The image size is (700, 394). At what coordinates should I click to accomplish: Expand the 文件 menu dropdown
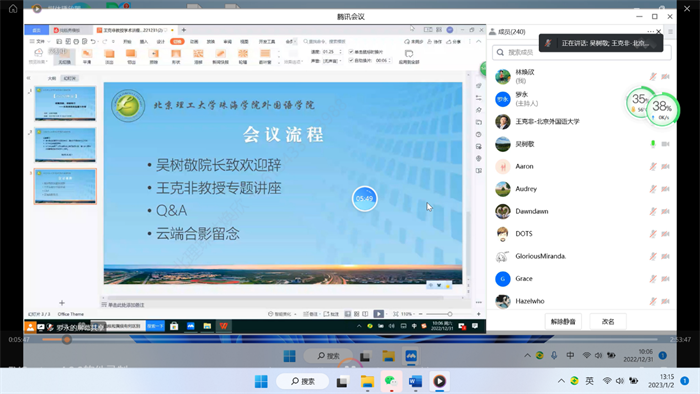[40, 41]
